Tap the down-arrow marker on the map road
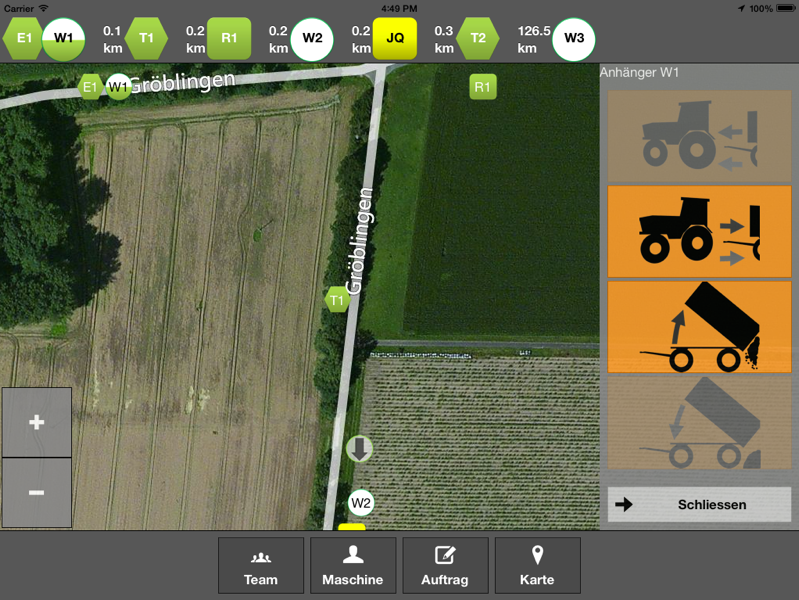The height and width of the screenshot is (600, 799). [359, 449]
